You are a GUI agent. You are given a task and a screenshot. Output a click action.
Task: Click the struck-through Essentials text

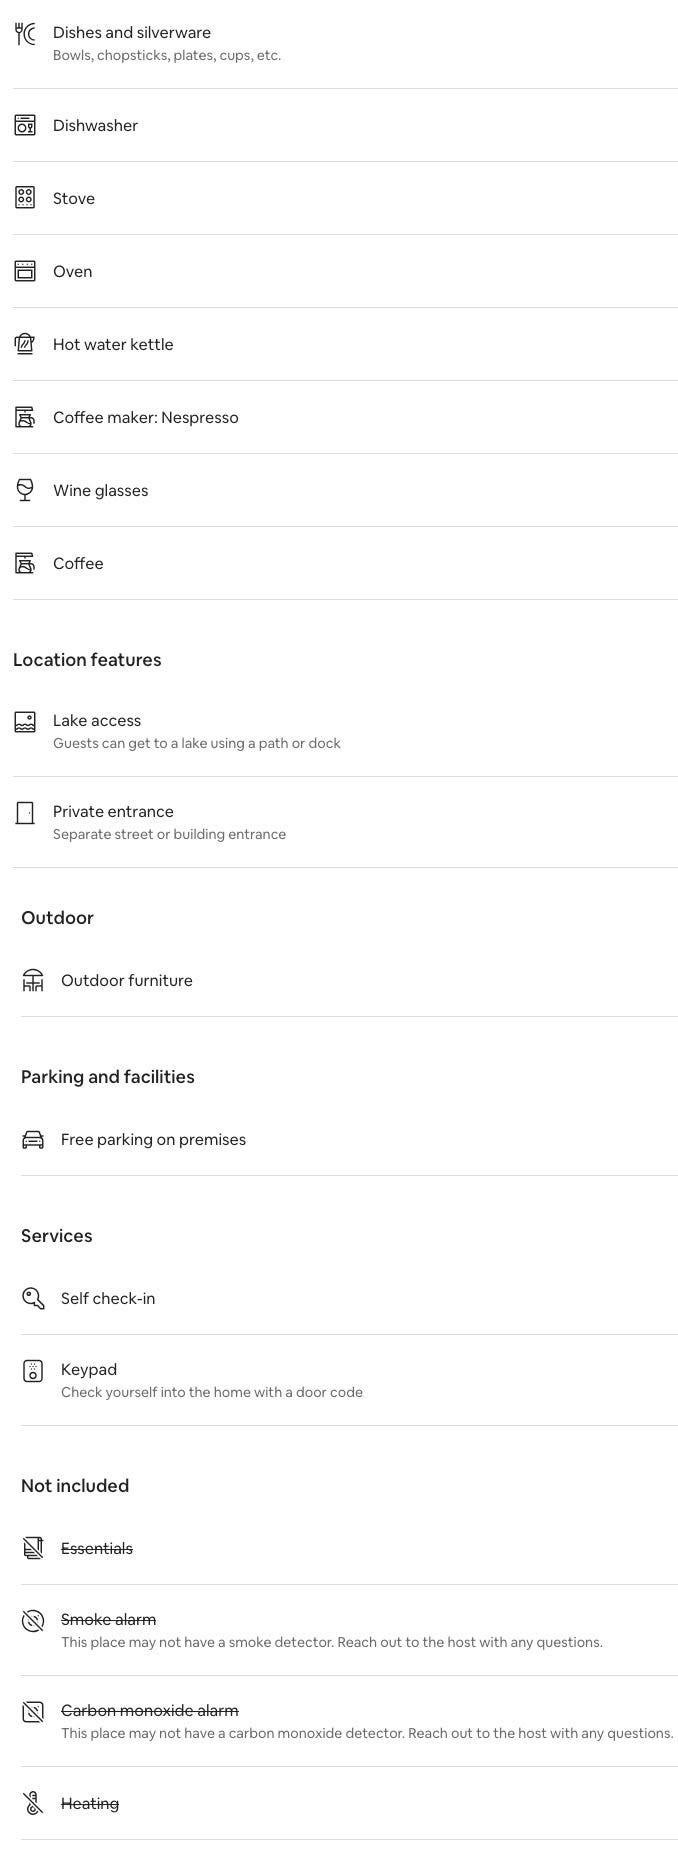(x=97, y=1549)
